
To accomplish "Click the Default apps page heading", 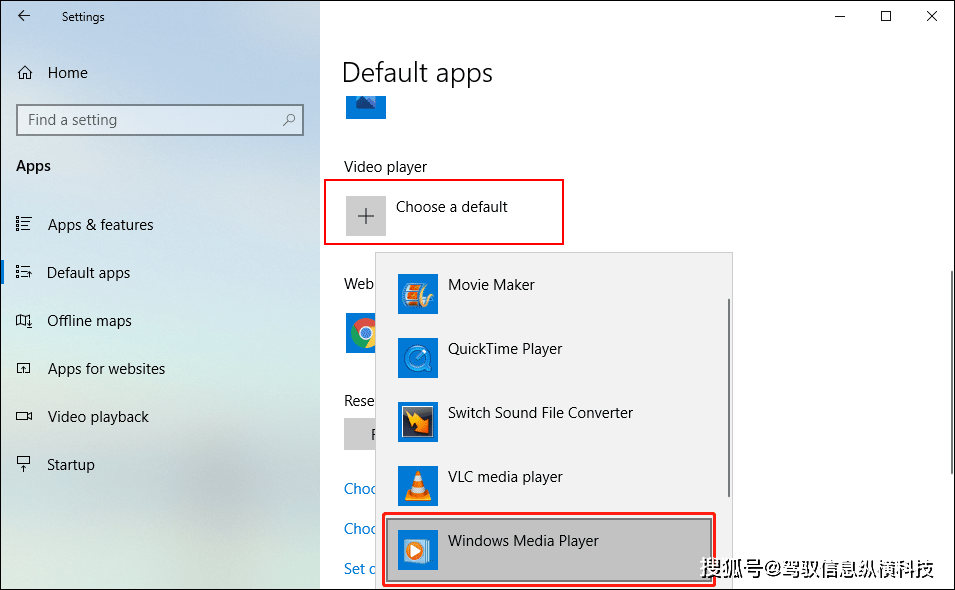I will [x=417, y=73].
